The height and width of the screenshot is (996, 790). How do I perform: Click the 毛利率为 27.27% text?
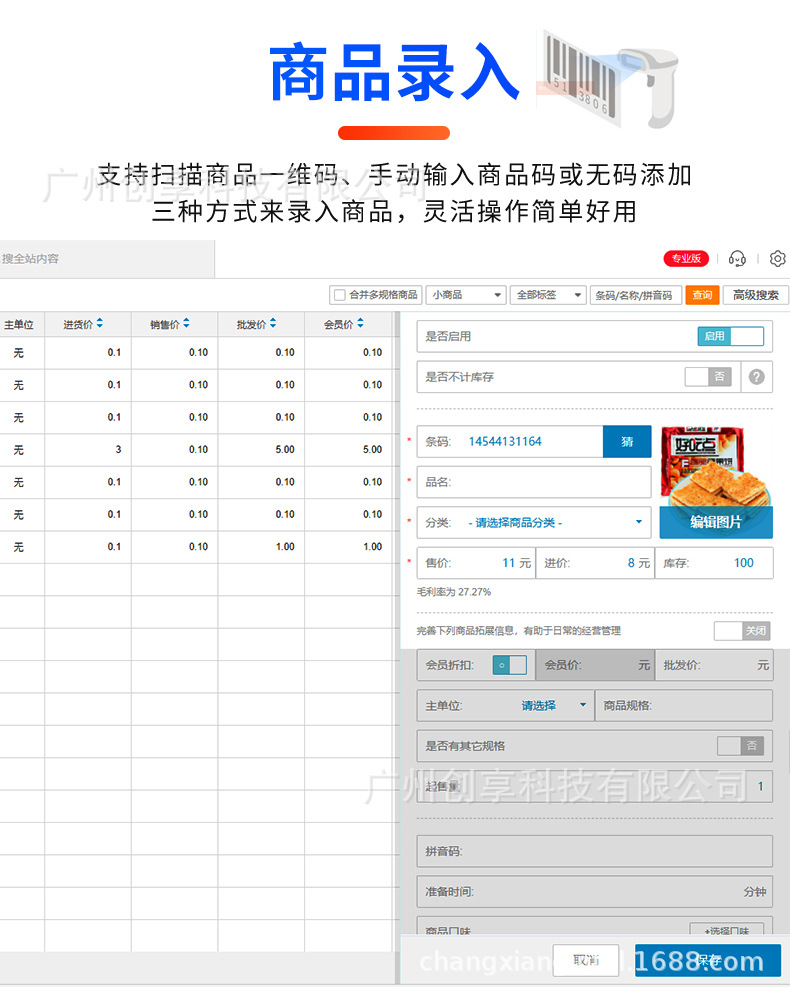pos(454,592)
